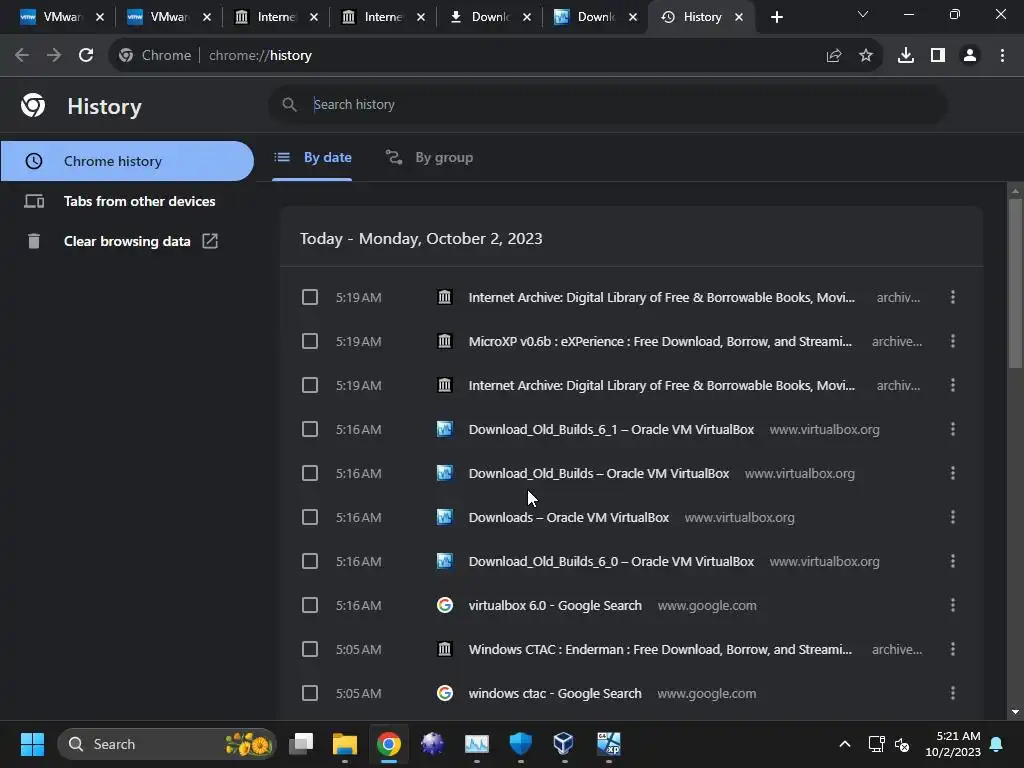Open the Windows CTAC Enderman history link
Screen dimensions: 1024x768
[660, 650]
